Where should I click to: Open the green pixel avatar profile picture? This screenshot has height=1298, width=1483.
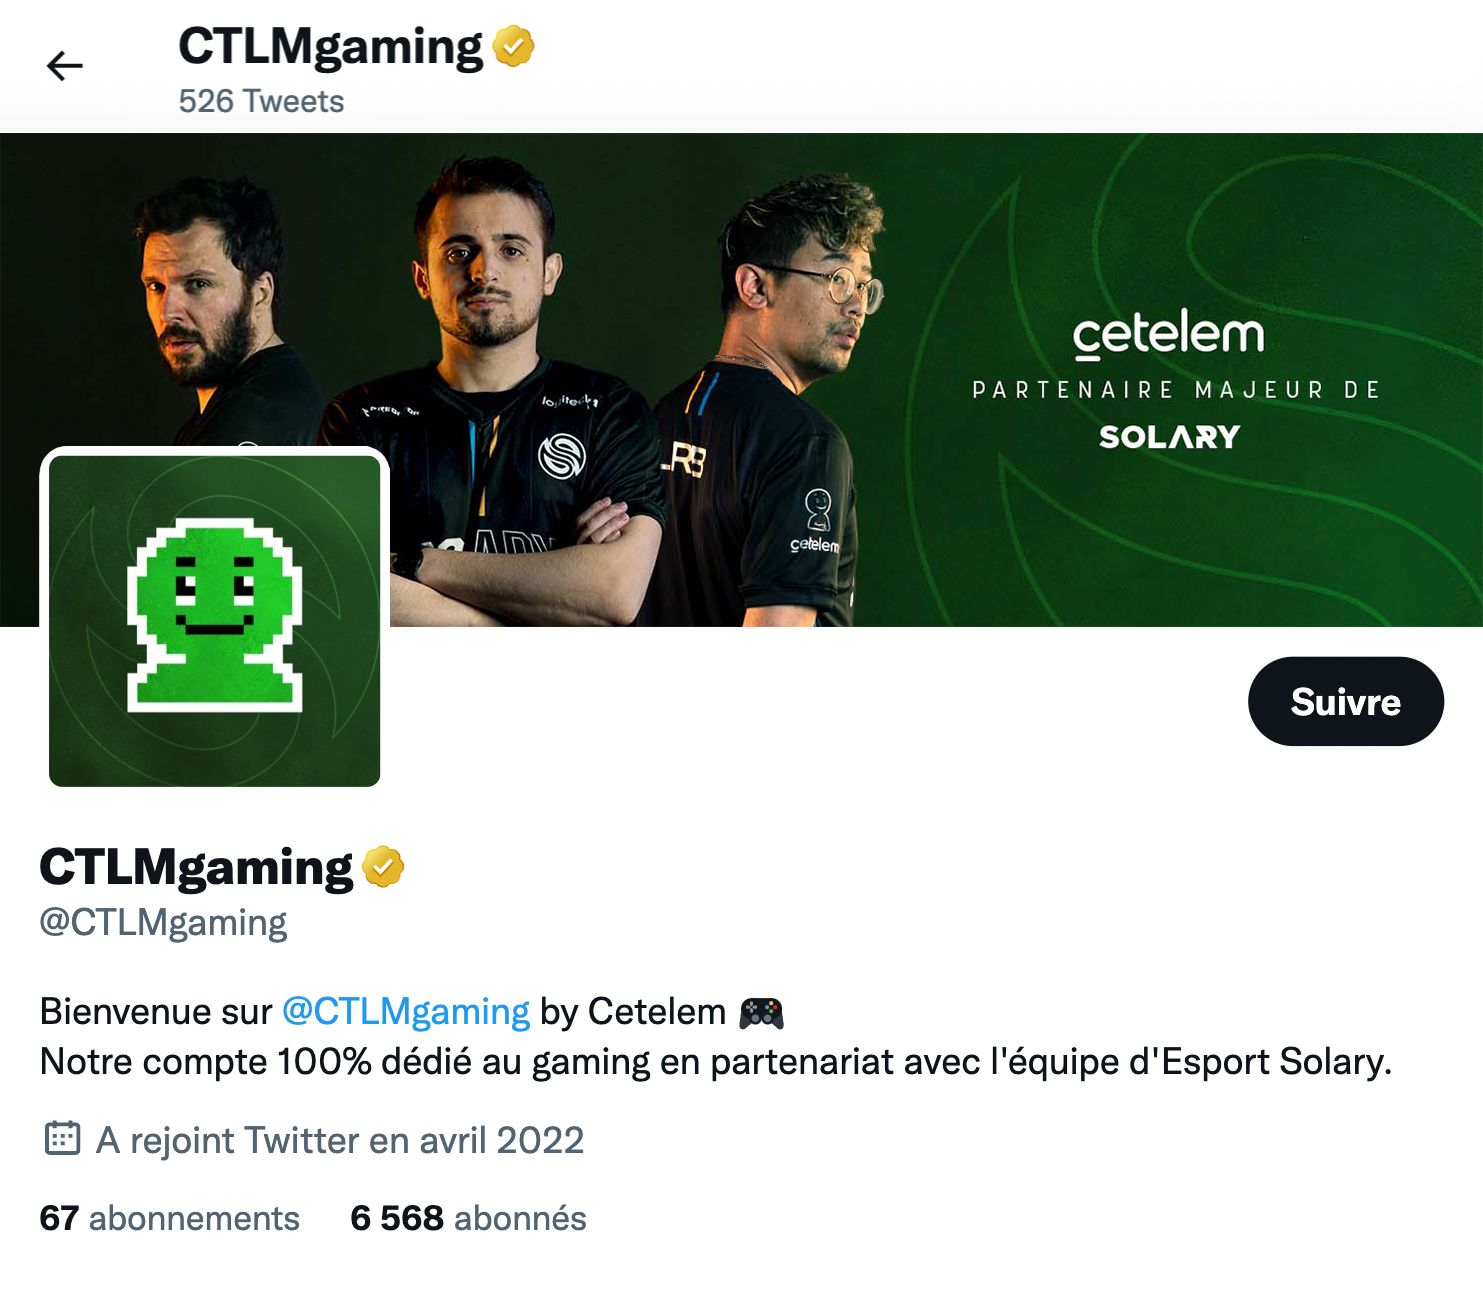pyautogui.click(x=214, y=620)
